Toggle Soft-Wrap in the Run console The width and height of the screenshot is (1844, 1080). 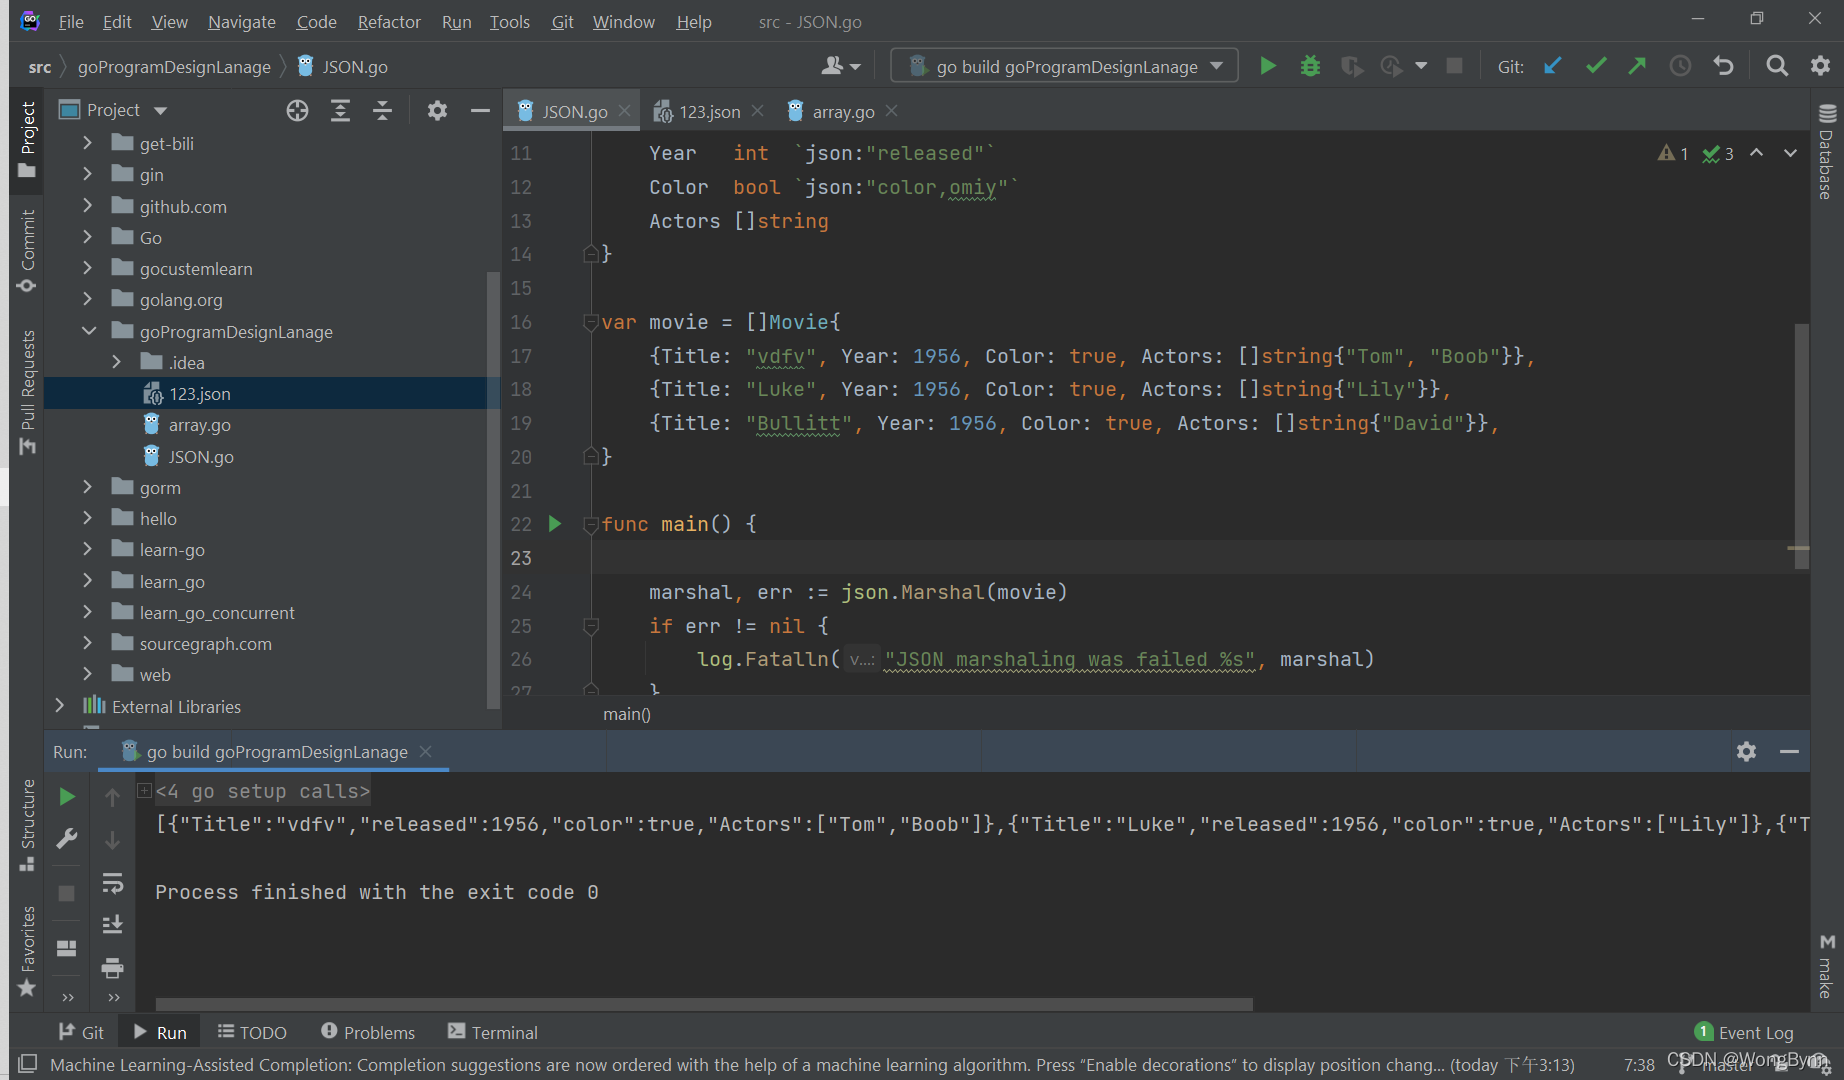tap(113, 882)
